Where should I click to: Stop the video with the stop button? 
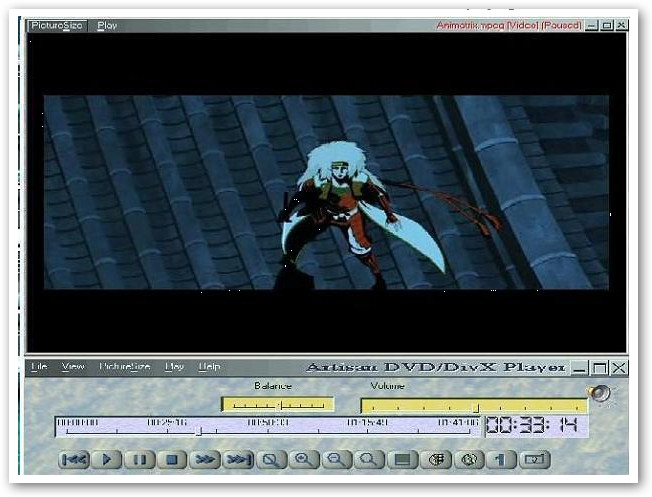click(172, 460)
